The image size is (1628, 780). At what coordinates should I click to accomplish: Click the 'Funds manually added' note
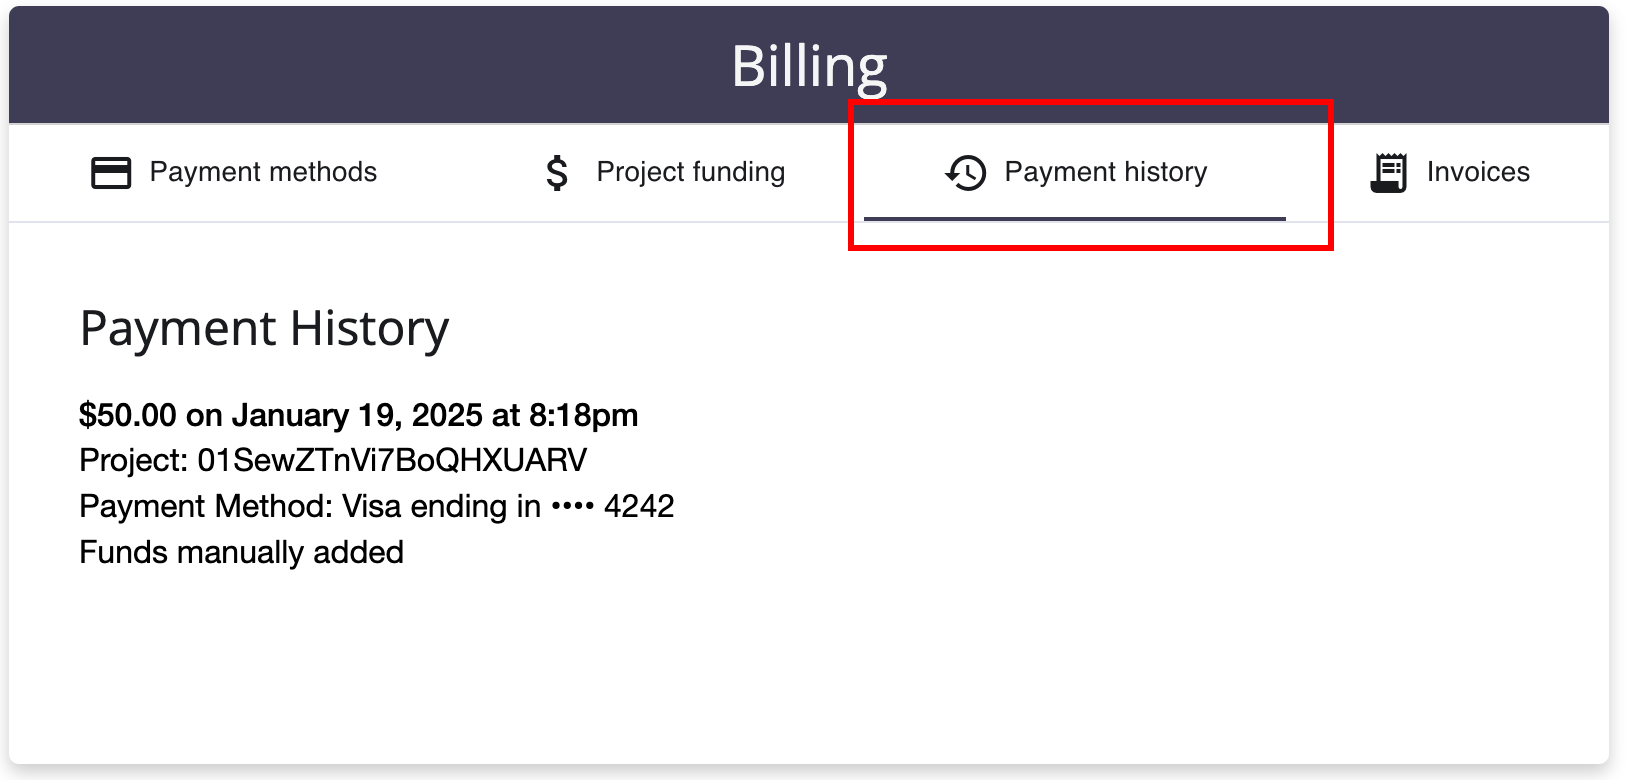pyautogui.click(x=242, y=552)
